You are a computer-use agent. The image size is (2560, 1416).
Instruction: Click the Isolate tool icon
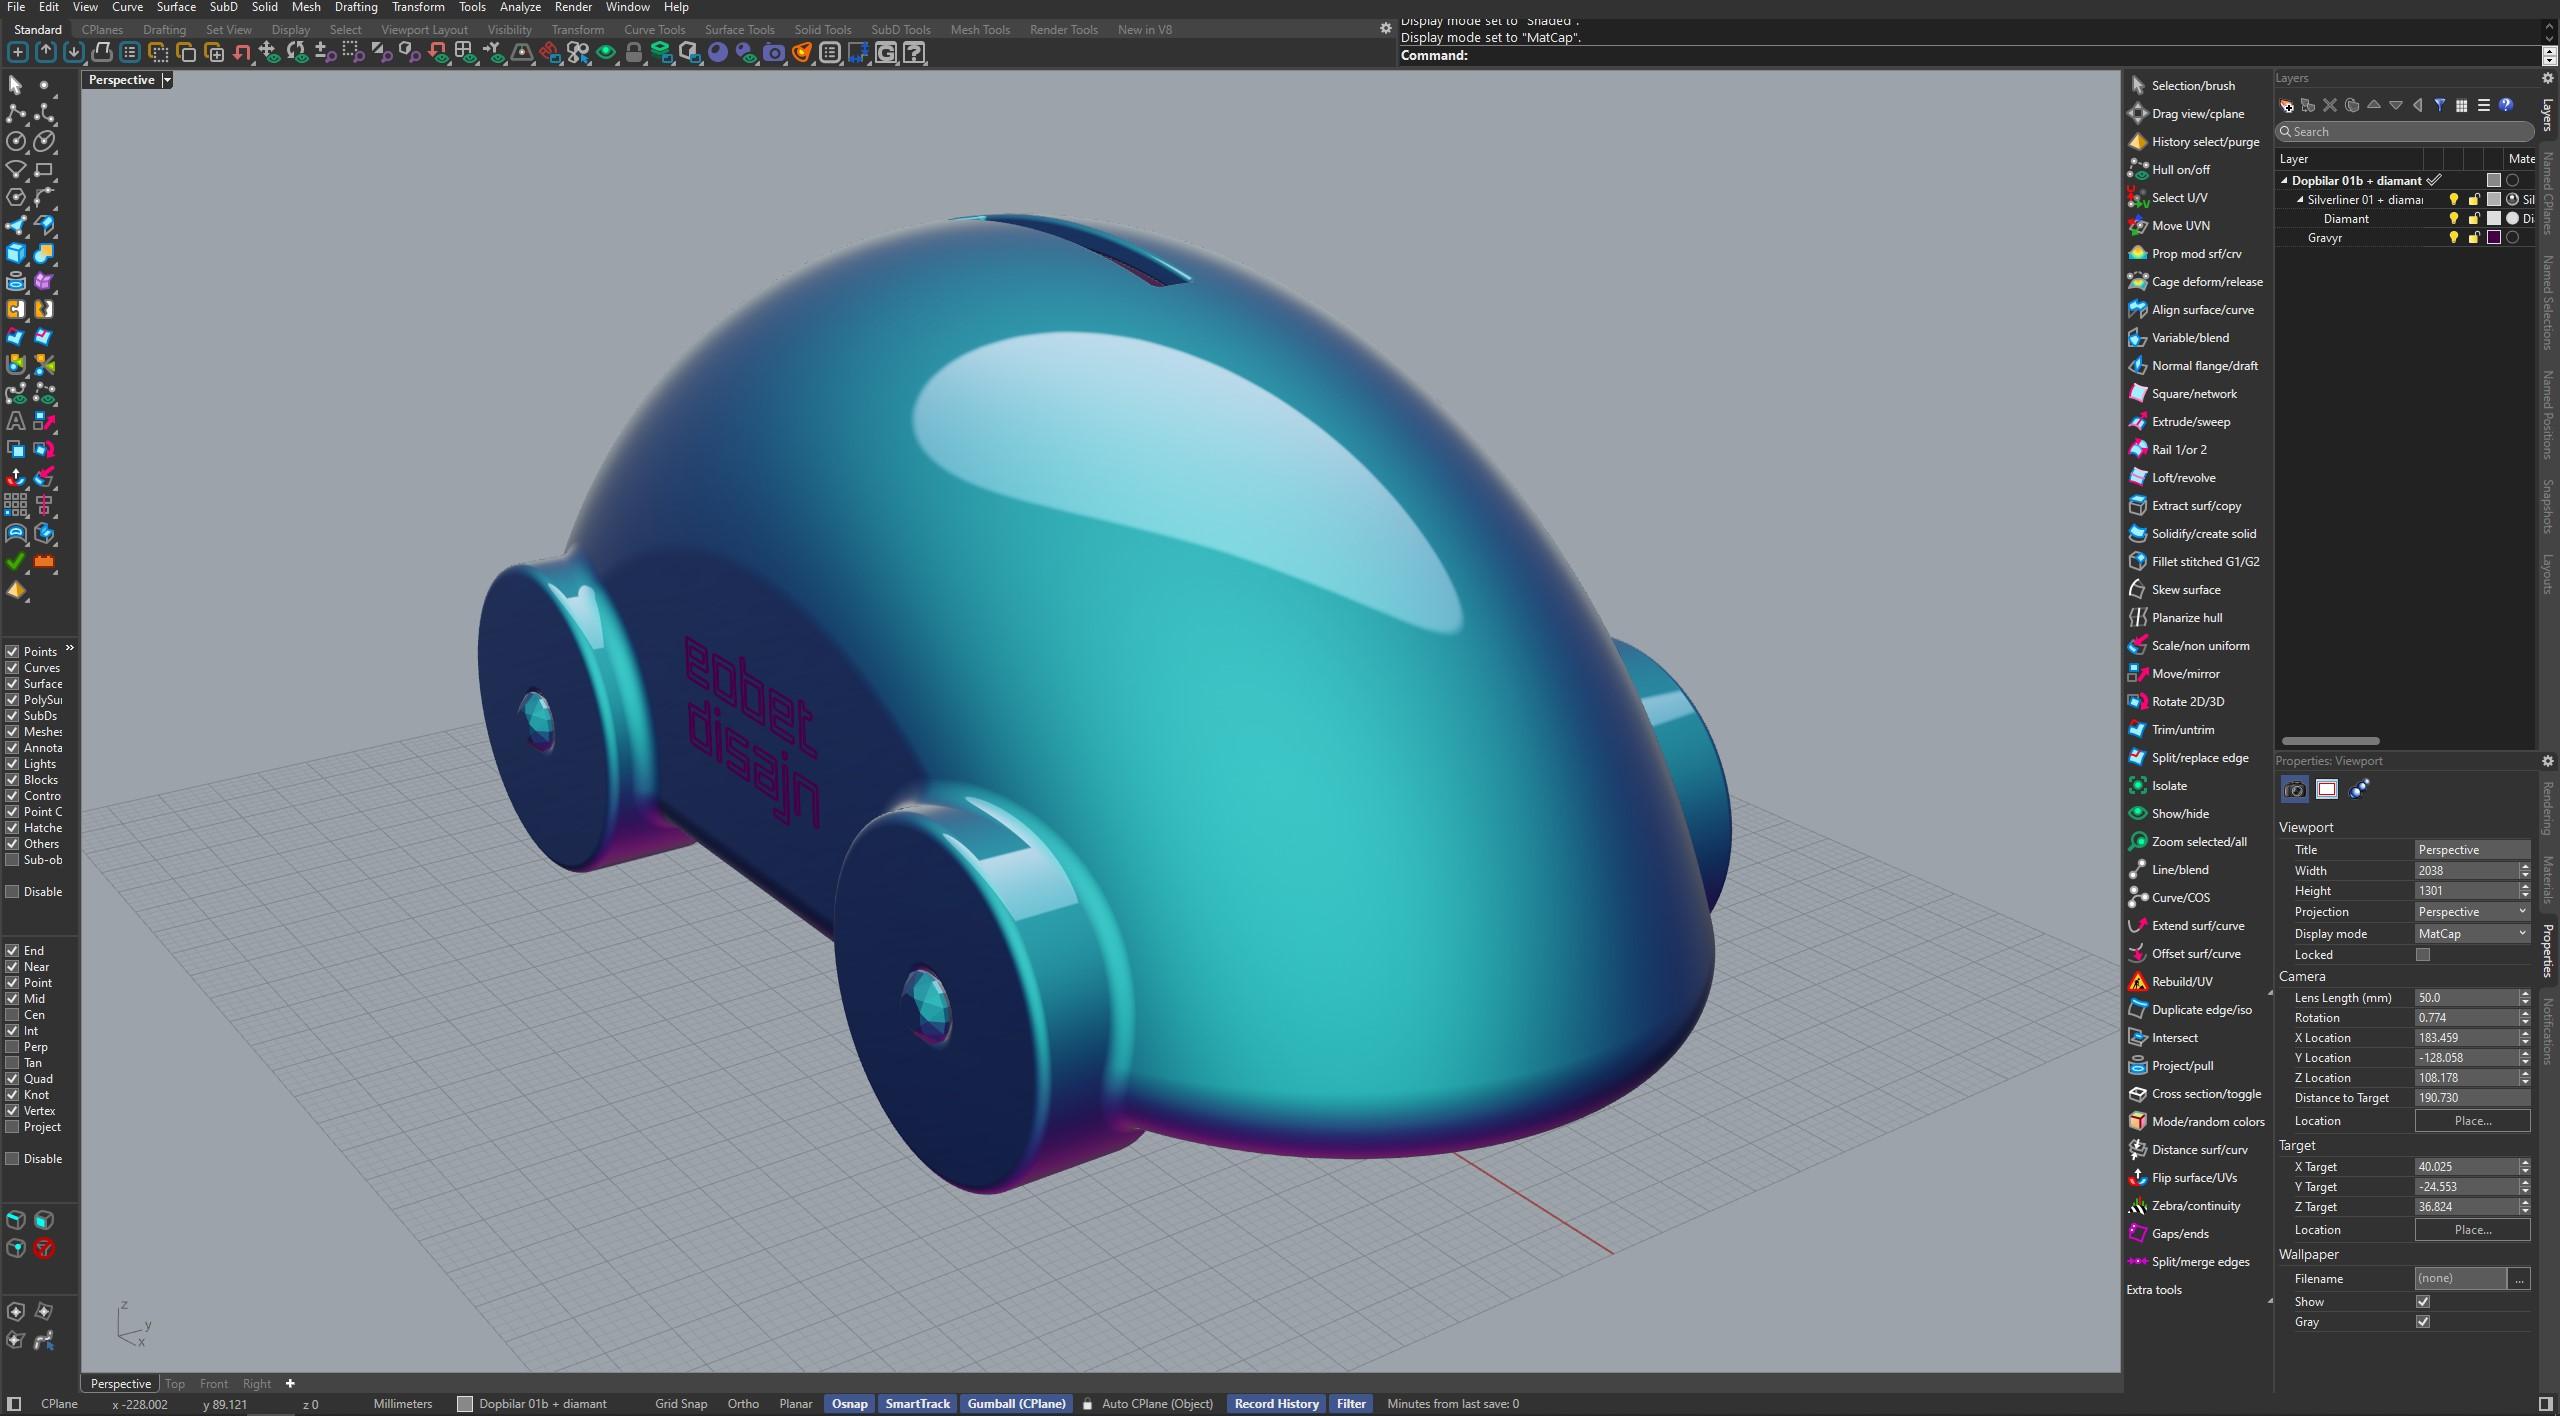pyautogui.click(x=2138, y=786)
